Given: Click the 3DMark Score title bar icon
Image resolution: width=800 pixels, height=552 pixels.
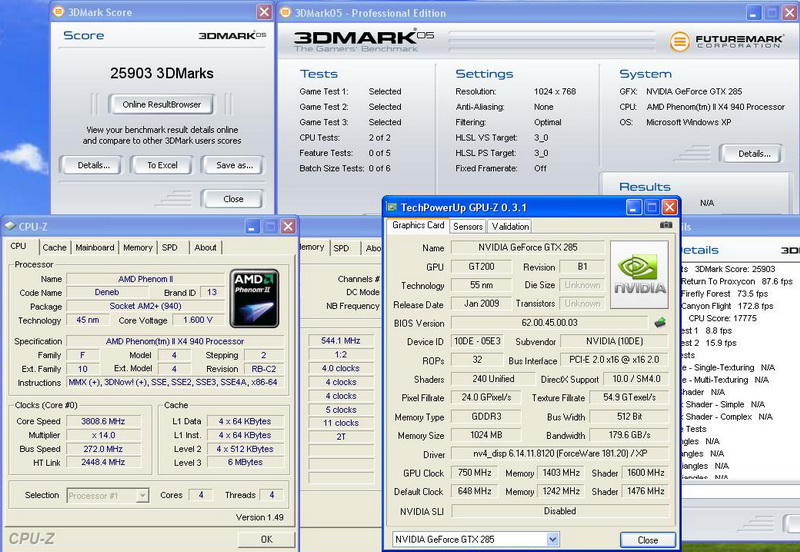Looking at the screenshot, I should 59,11.
